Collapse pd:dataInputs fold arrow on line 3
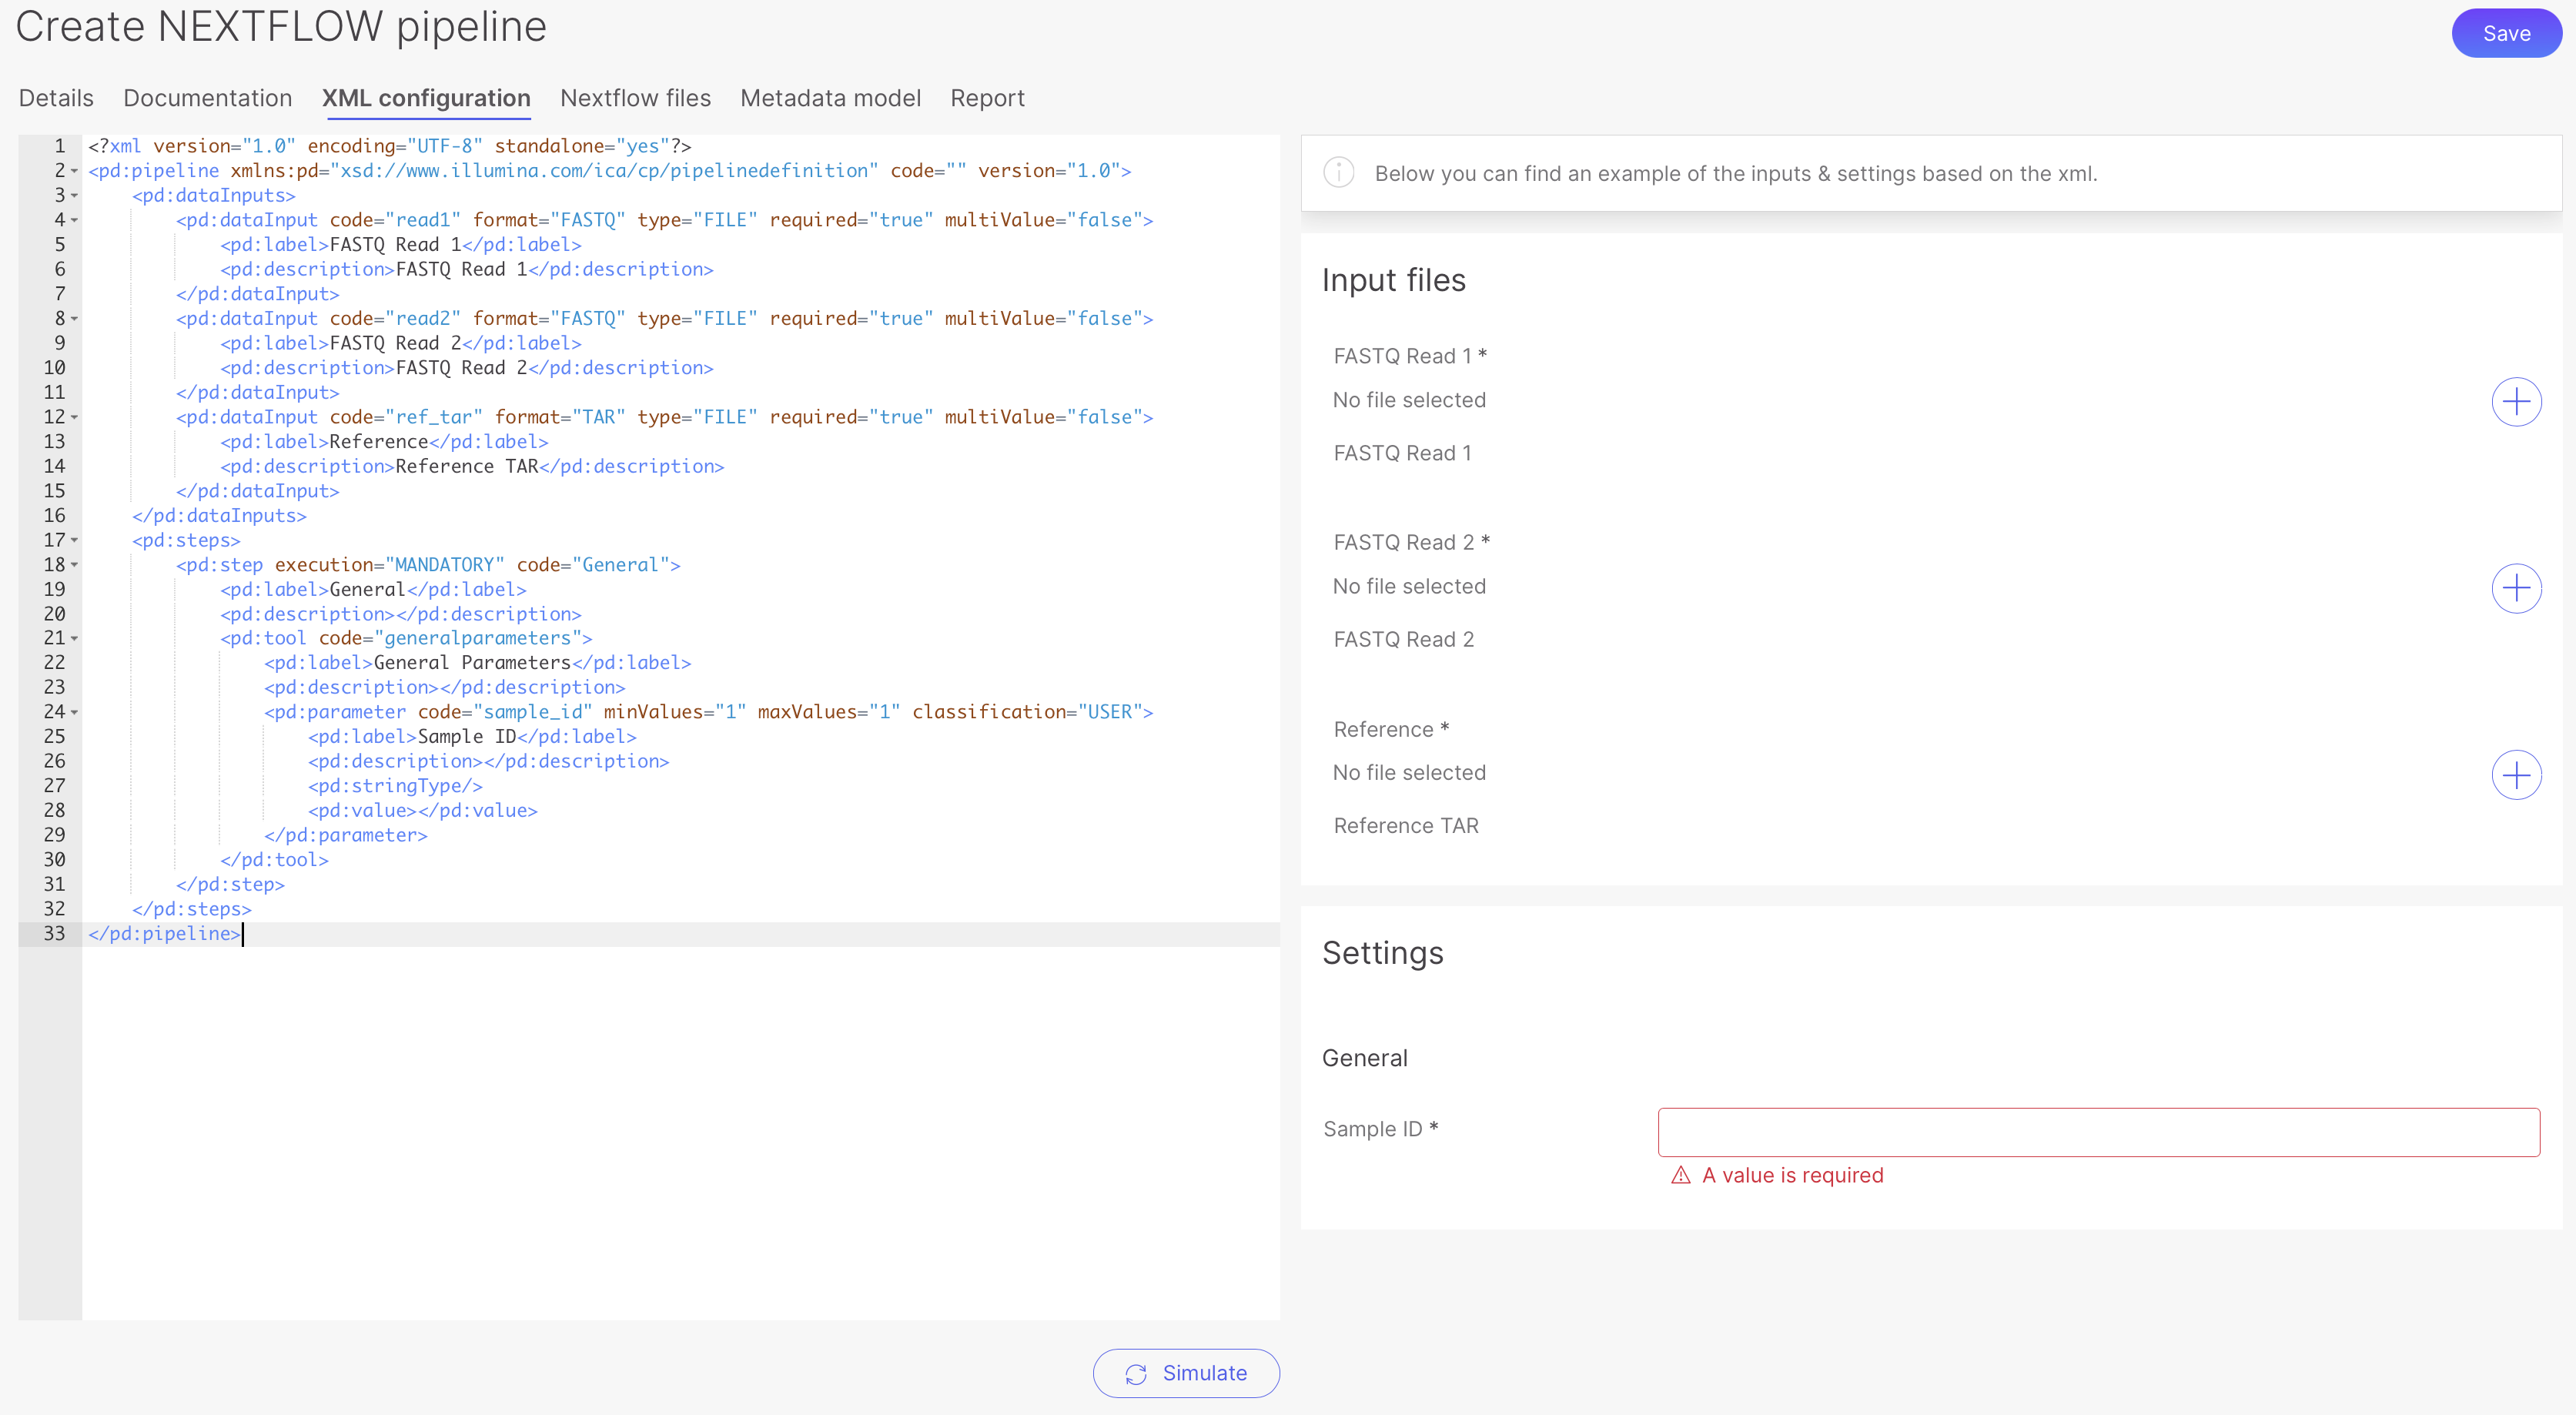The width and height of the screenshot is (2576, 1415). click(x=75, y=196)
